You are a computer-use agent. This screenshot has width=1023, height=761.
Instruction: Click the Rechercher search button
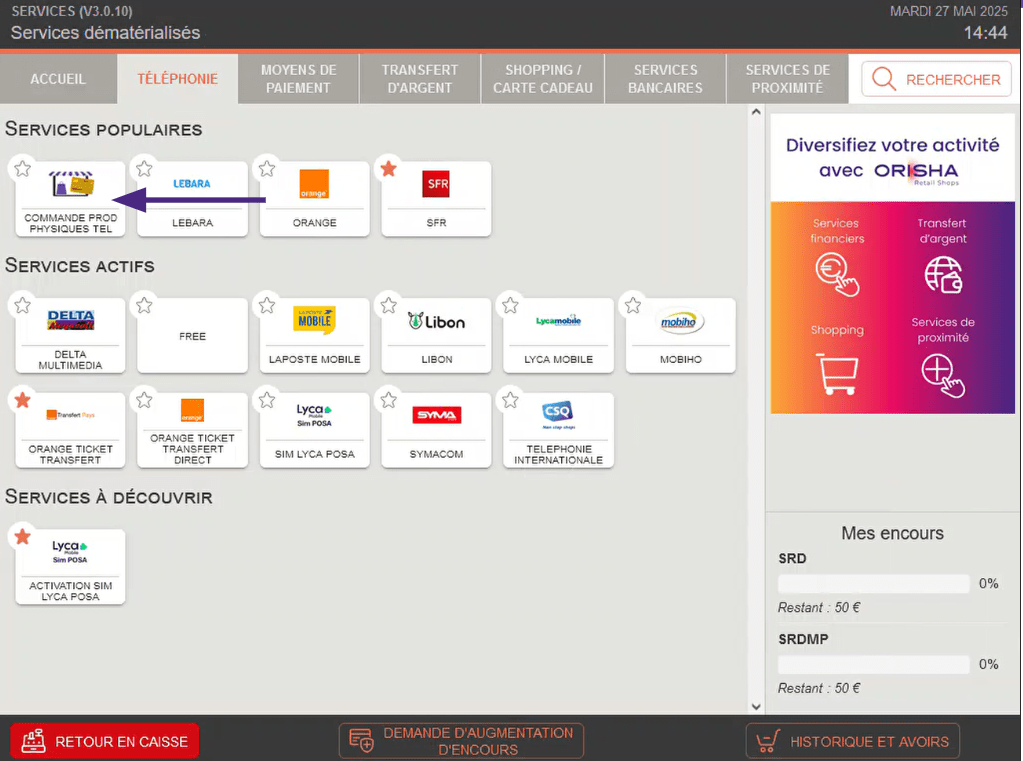pos(936,80)
